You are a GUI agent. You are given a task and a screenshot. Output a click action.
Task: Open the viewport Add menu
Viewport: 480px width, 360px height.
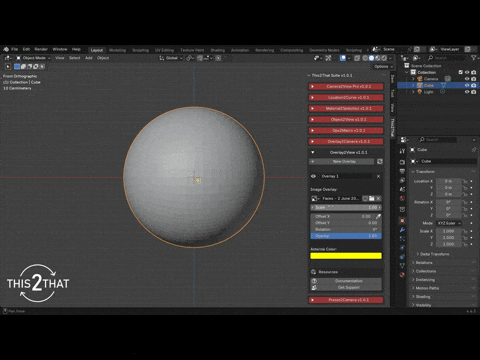click(x=89, y=58)
